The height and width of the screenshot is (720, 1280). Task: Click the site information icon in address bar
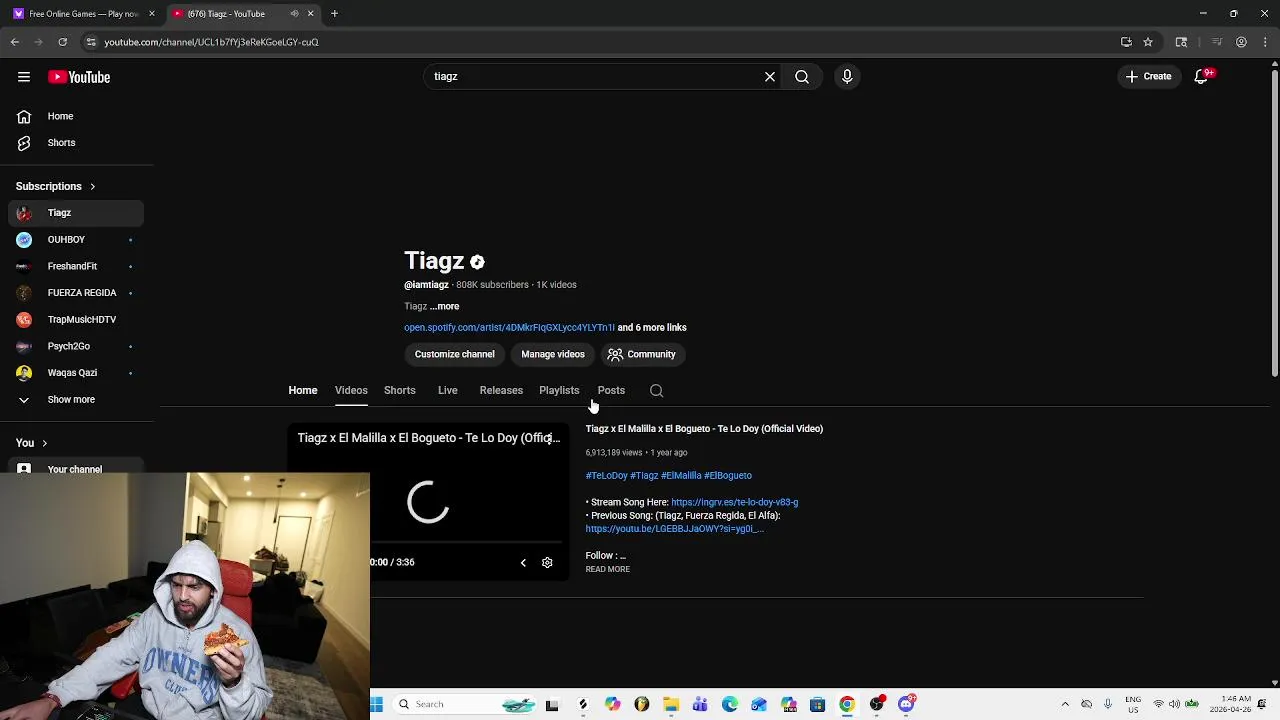[x=91, y=42]
